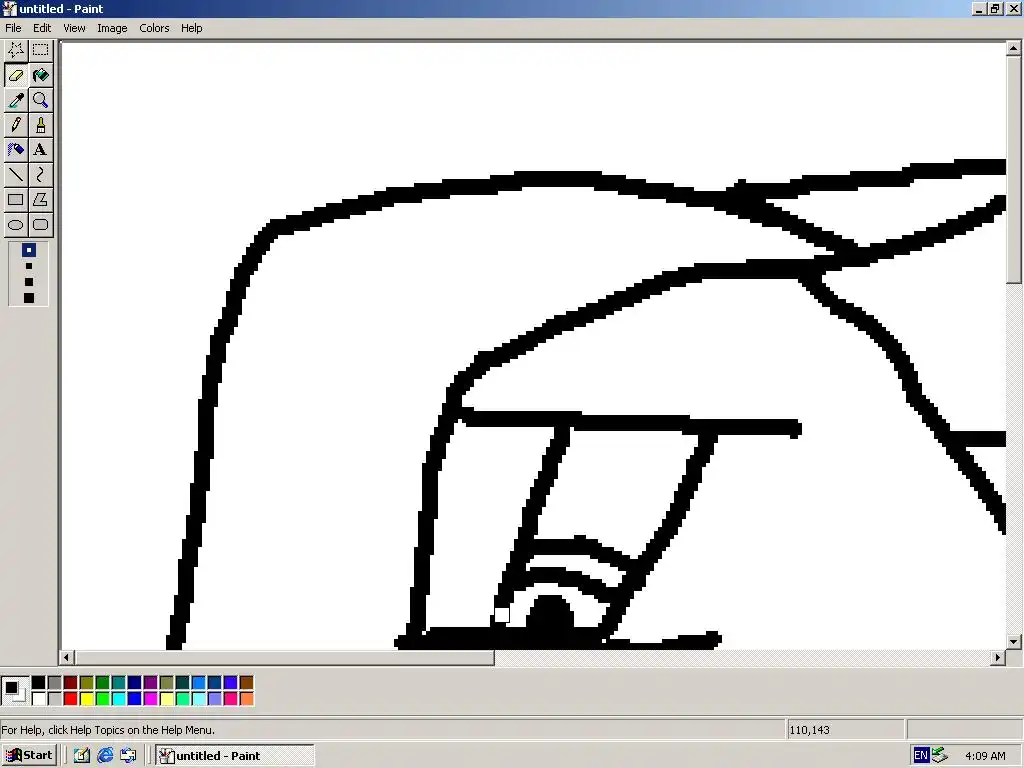The image size is (1024, 768).
Task: Choose the Eraser tool
Action: 16,75
